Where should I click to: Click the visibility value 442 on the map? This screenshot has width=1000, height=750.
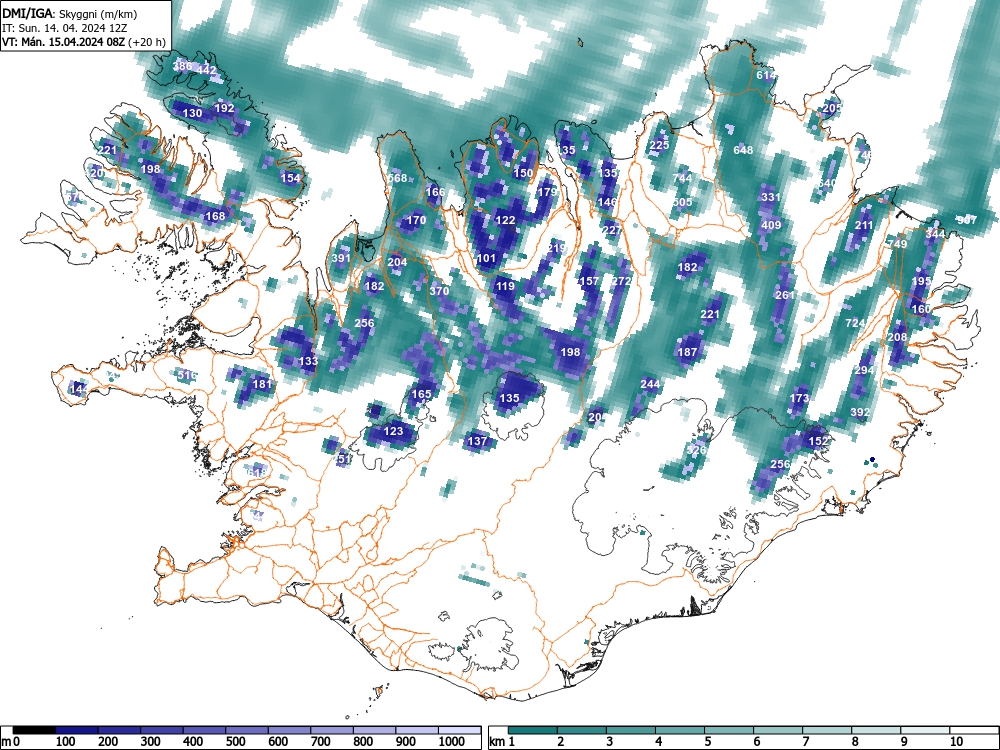(x=207, y=71)
